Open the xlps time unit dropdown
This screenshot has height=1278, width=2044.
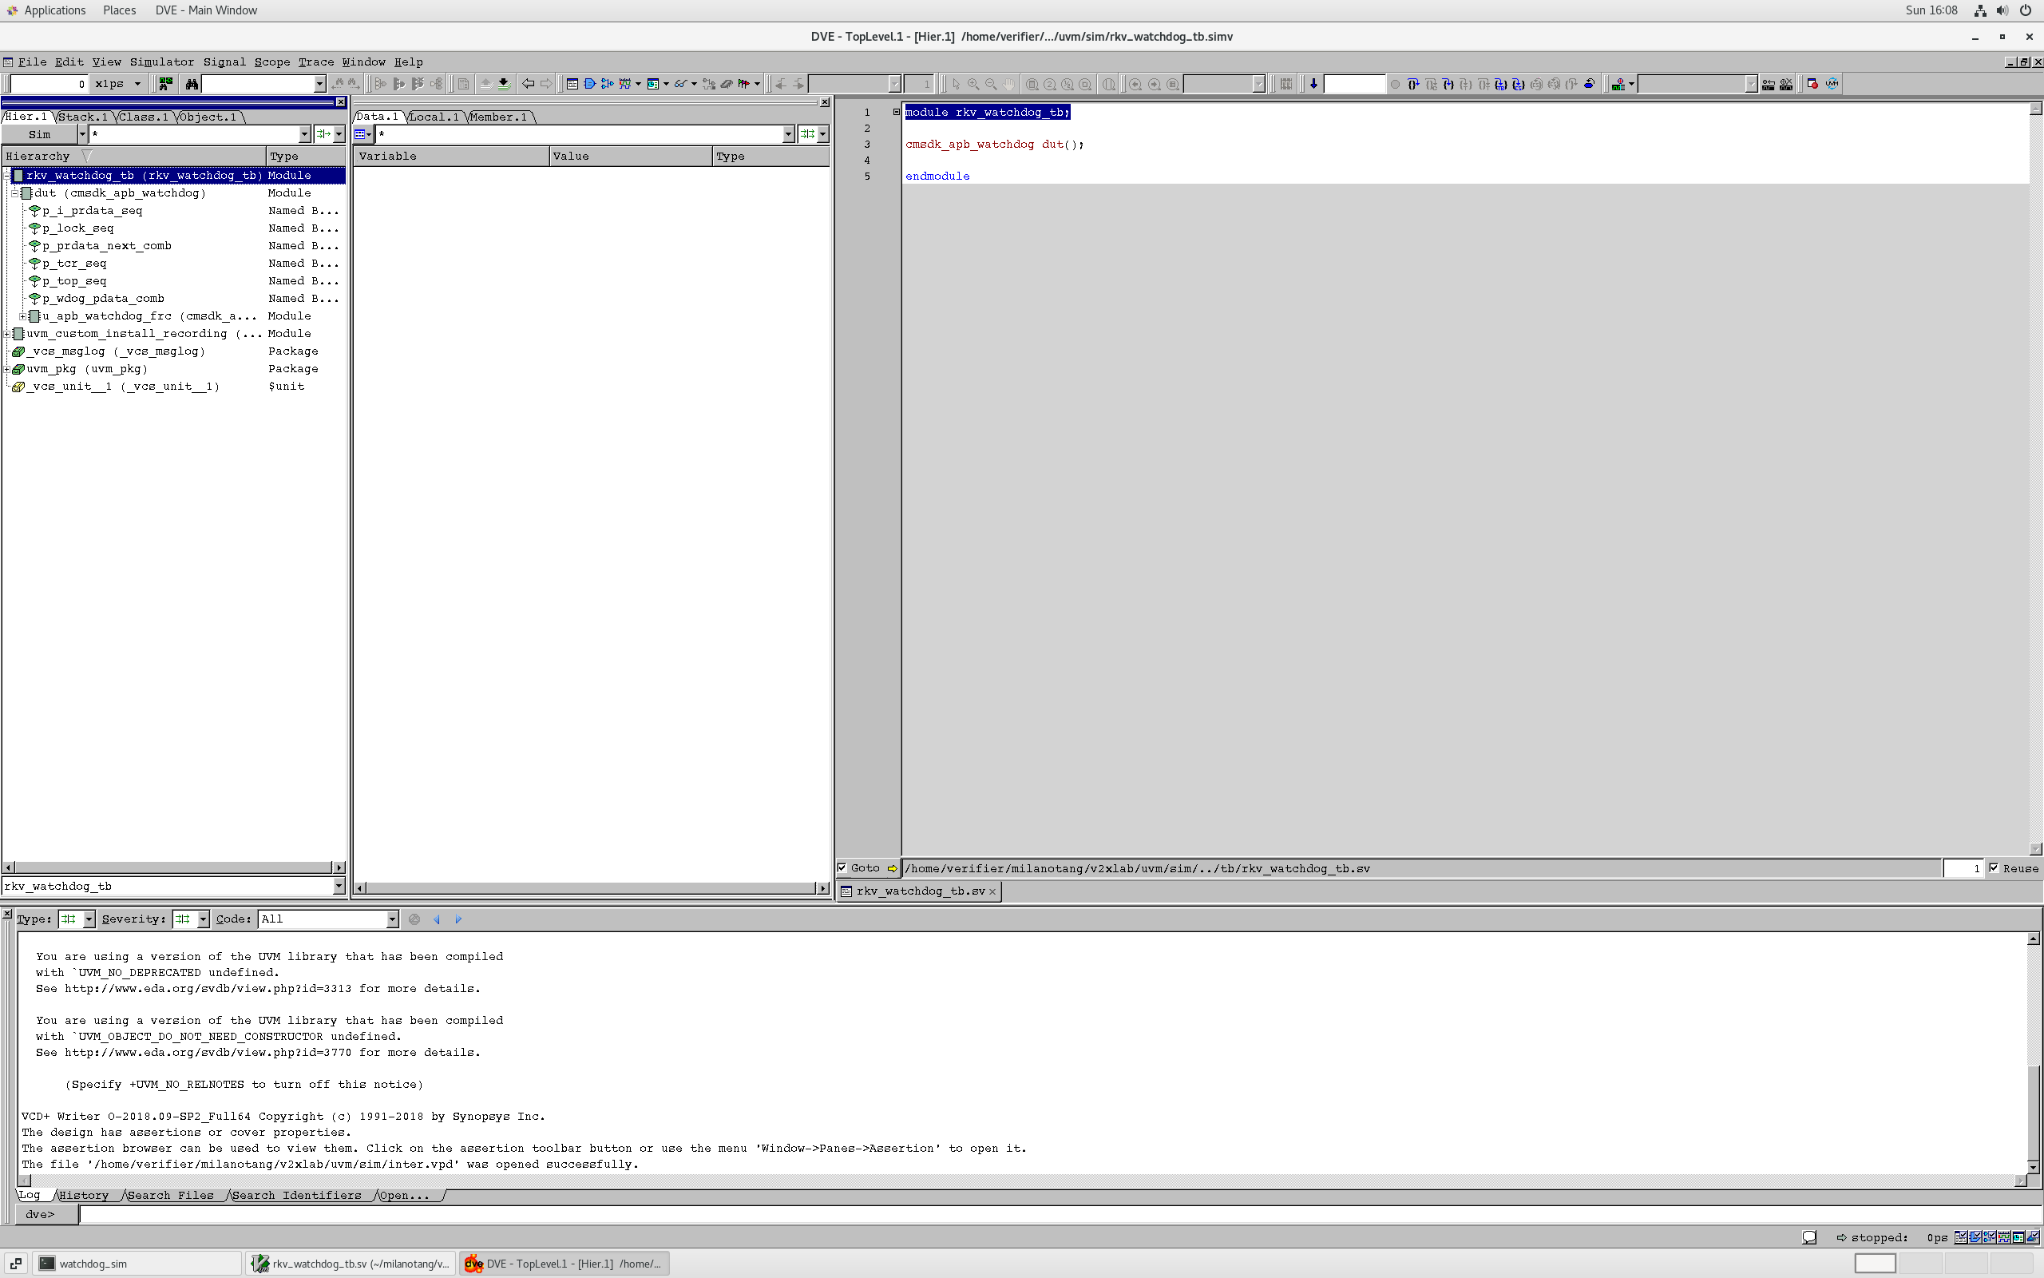click(x=137, y=84)
